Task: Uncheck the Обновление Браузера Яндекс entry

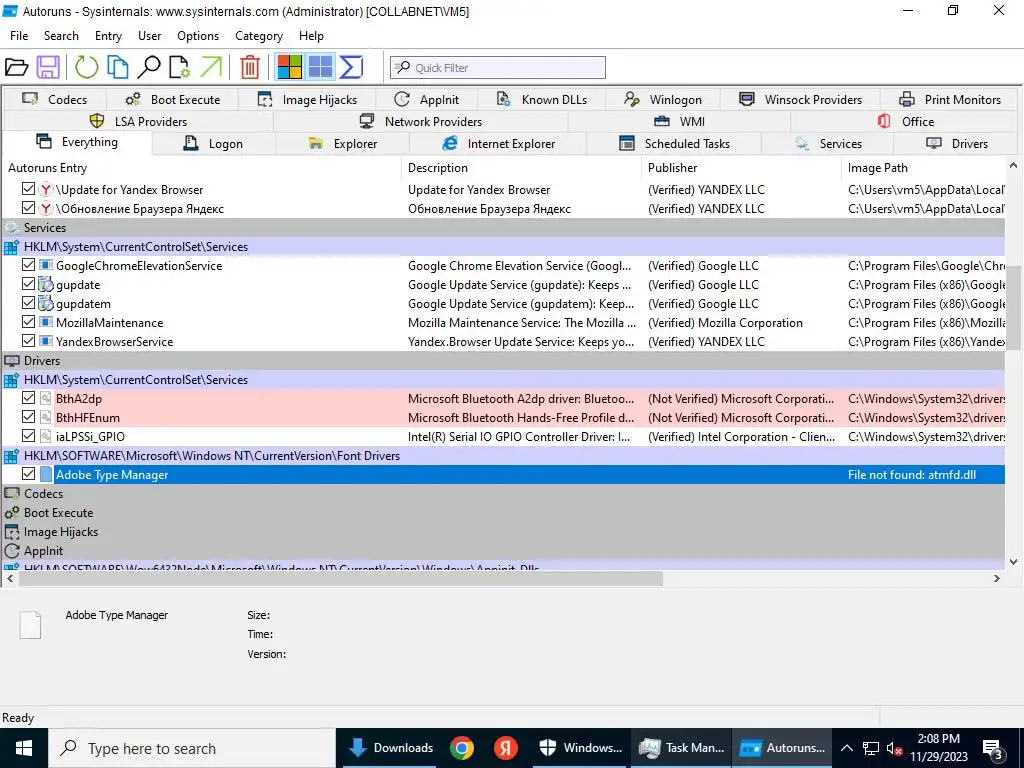Action: coord(28,208)
